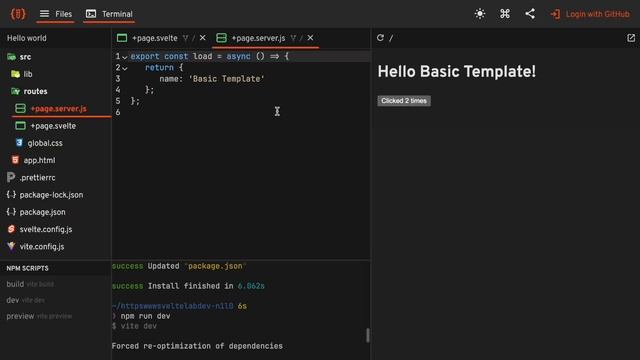Open the command palette icon
Image resolution: width=640 pixels, height=360 pixels.
[x=505, y=14]
